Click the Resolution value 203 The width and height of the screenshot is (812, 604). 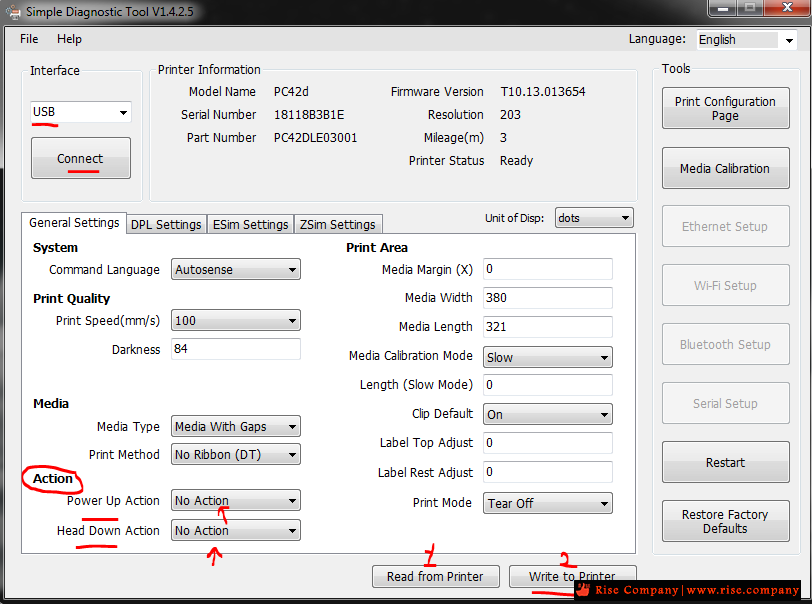click(x=510, y=114)
